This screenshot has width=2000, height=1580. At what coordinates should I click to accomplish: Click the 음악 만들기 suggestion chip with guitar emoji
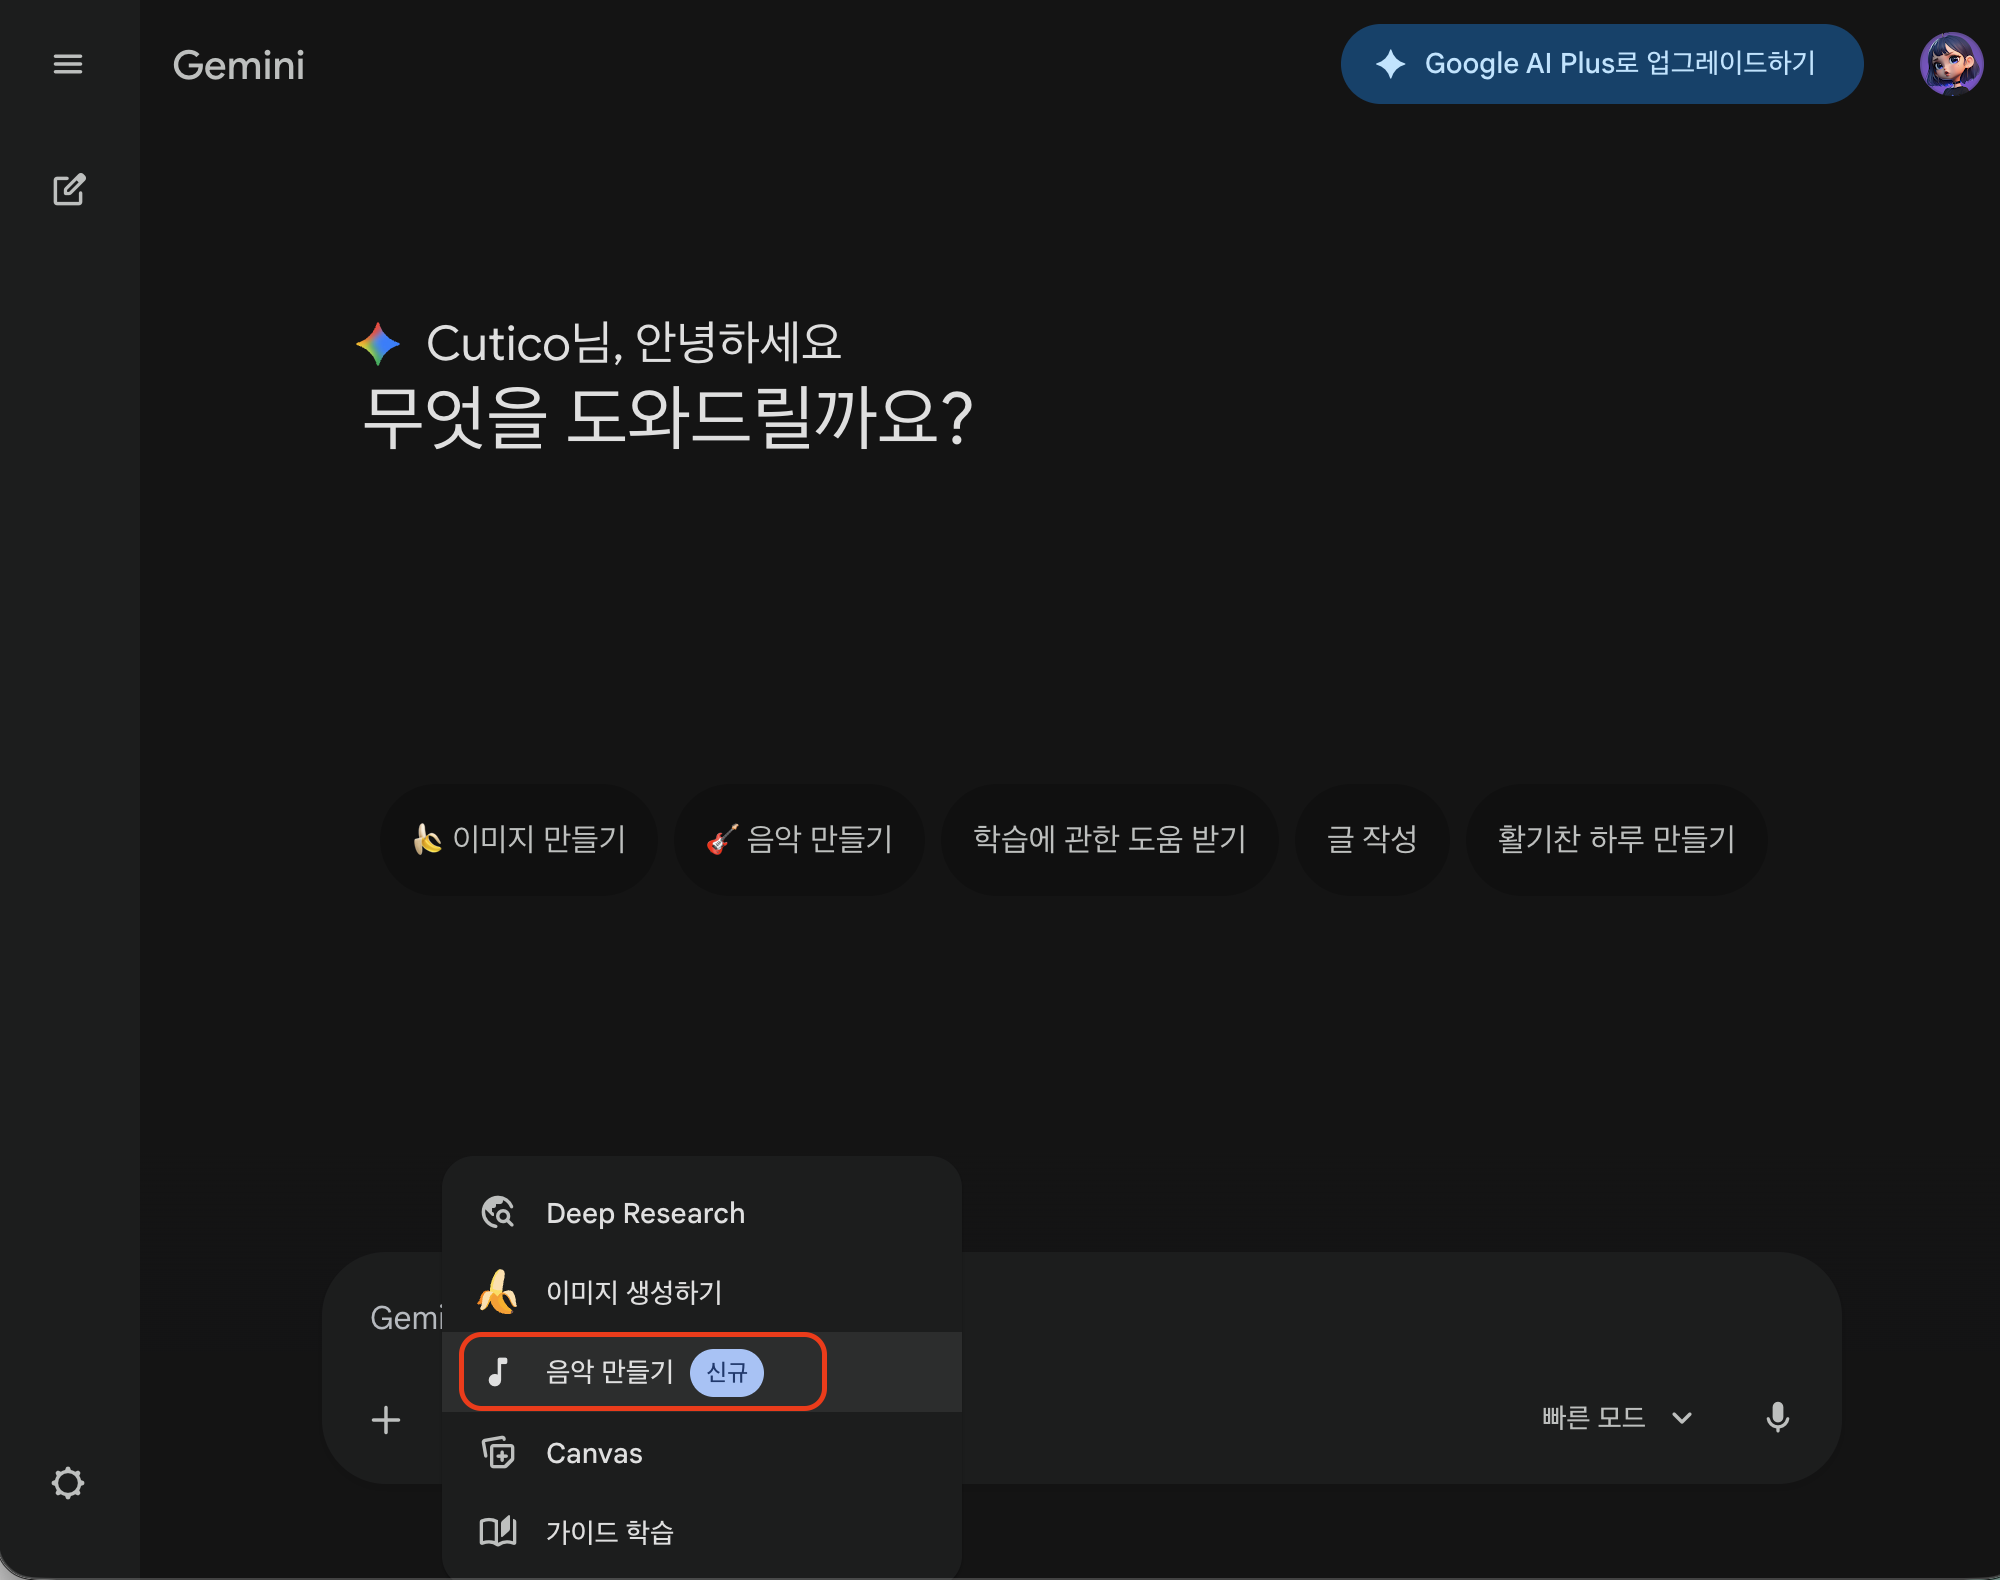coord(800,839)
